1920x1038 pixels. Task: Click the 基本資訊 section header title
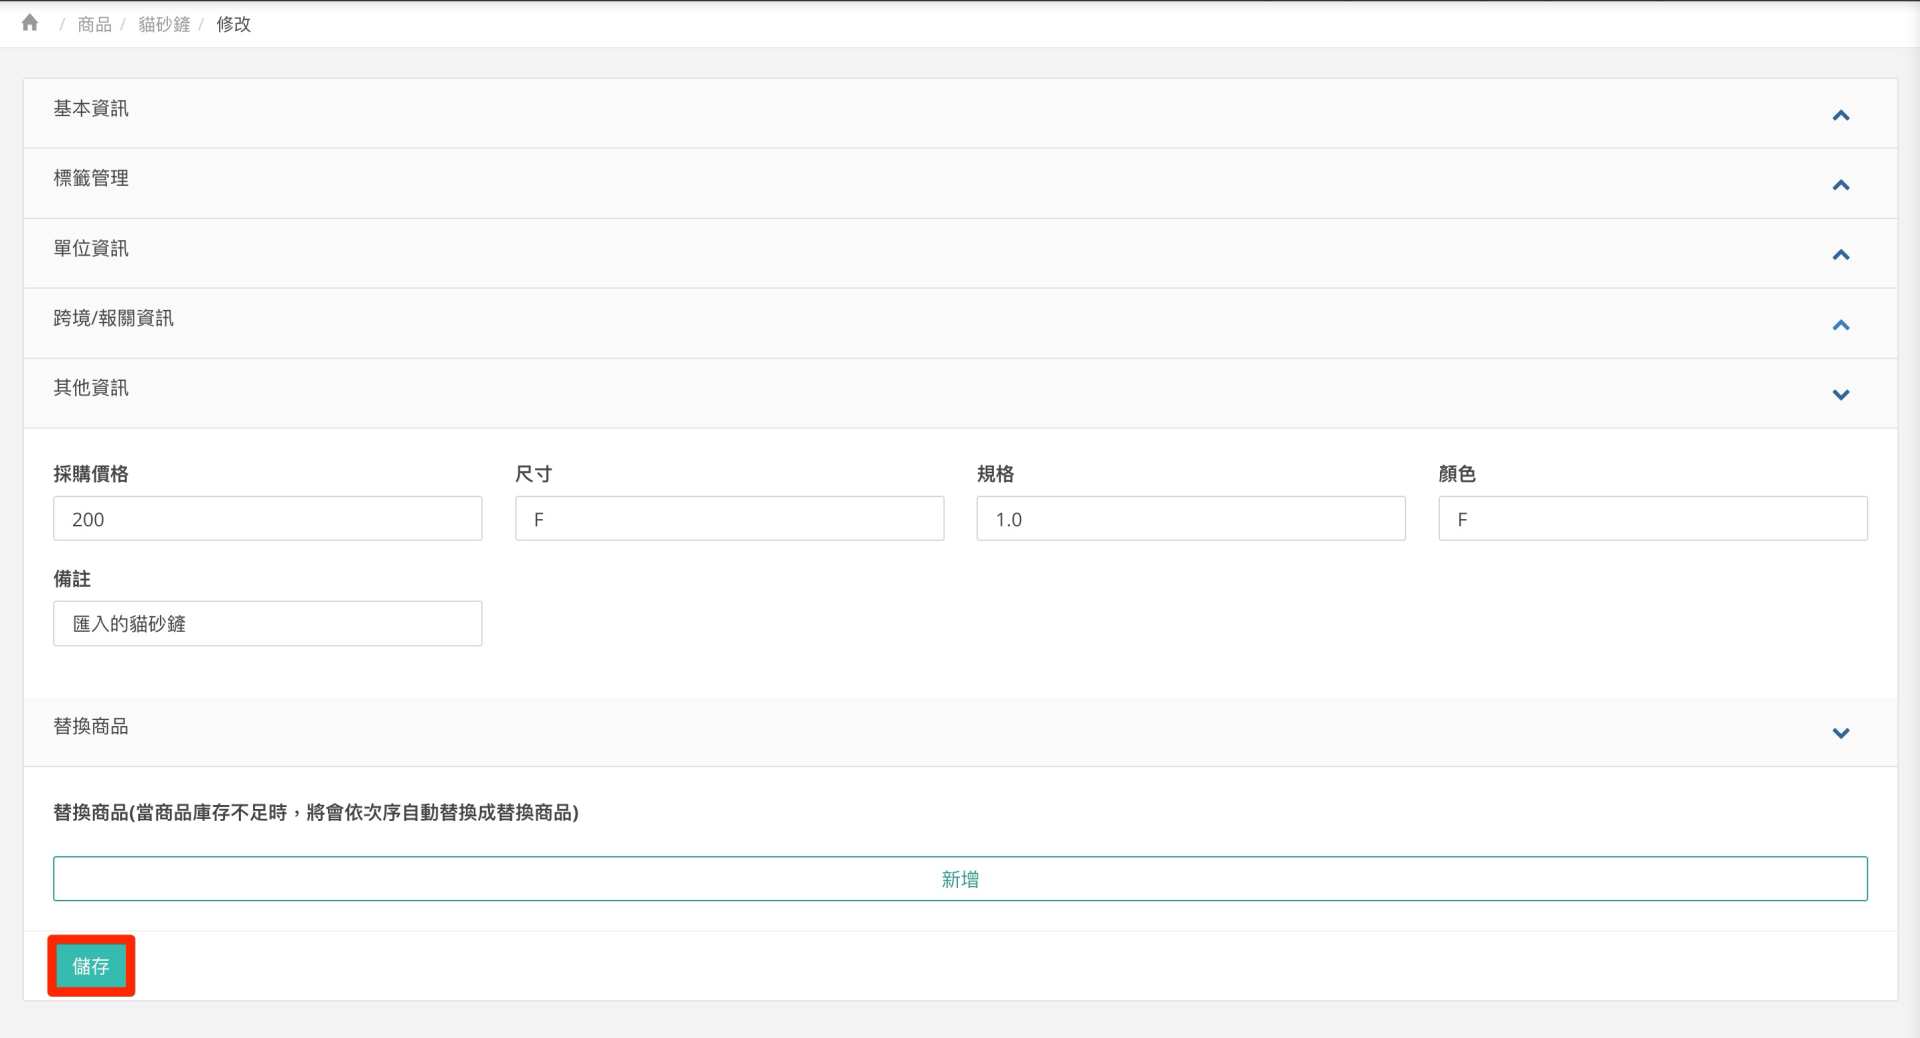(x=91, y=109)
